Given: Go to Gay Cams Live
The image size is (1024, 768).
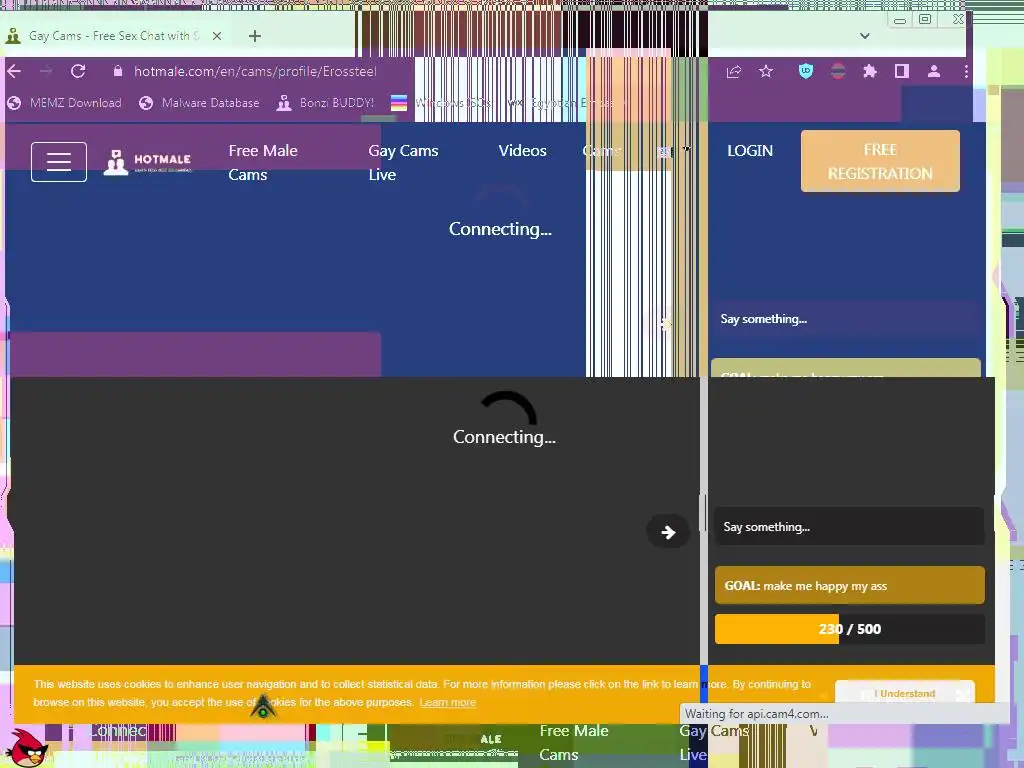Looking at the screenshot, I should pyautogui.click(x=403, y=163).
